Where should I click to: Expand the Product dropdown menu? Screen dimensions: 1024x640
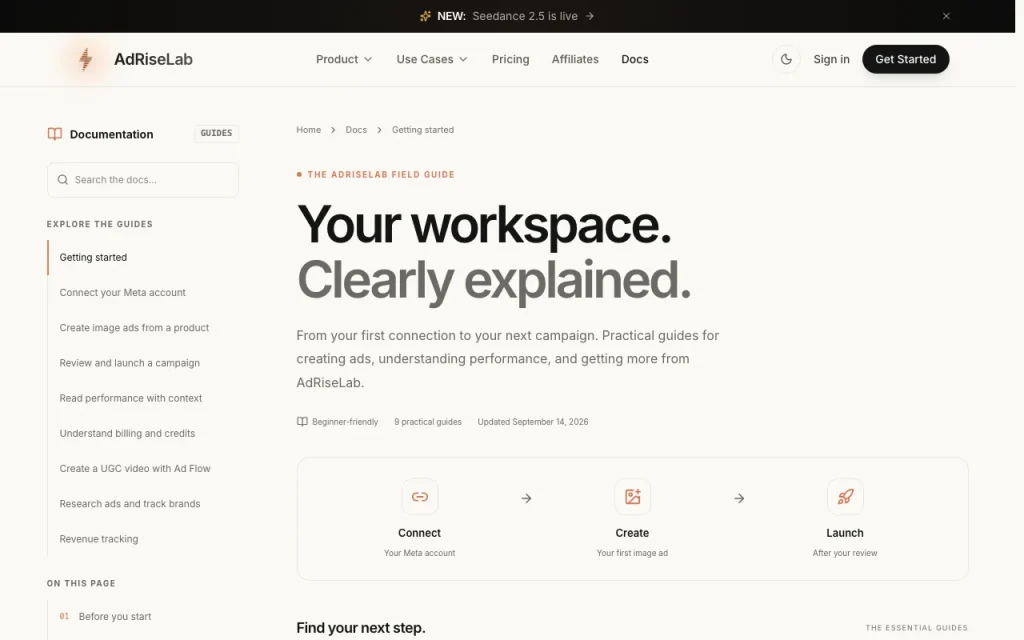344,59
